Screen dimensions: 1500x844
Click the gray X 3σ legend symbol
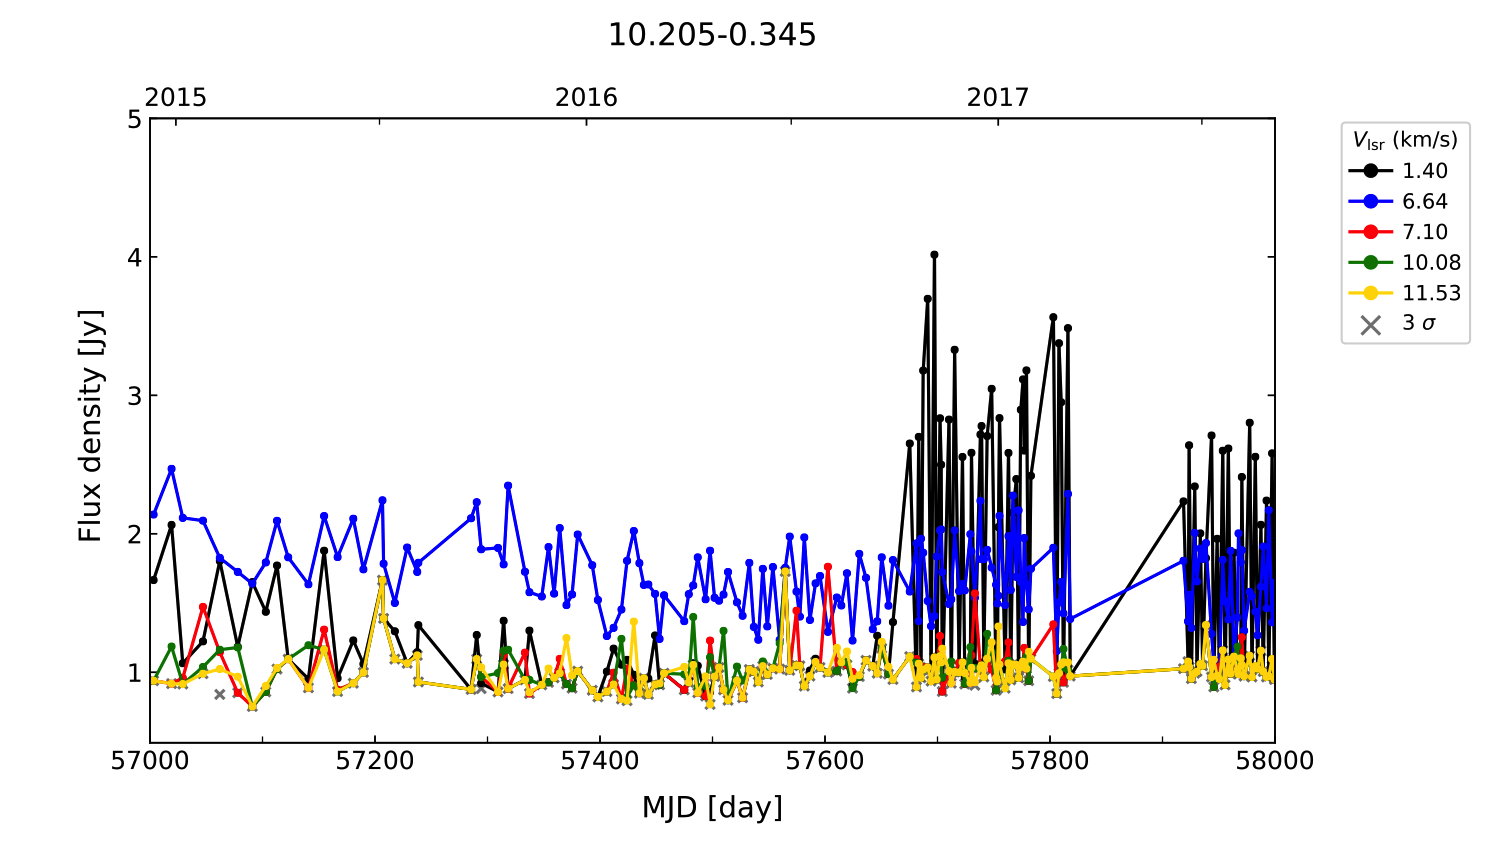[x=1371, y=324]
